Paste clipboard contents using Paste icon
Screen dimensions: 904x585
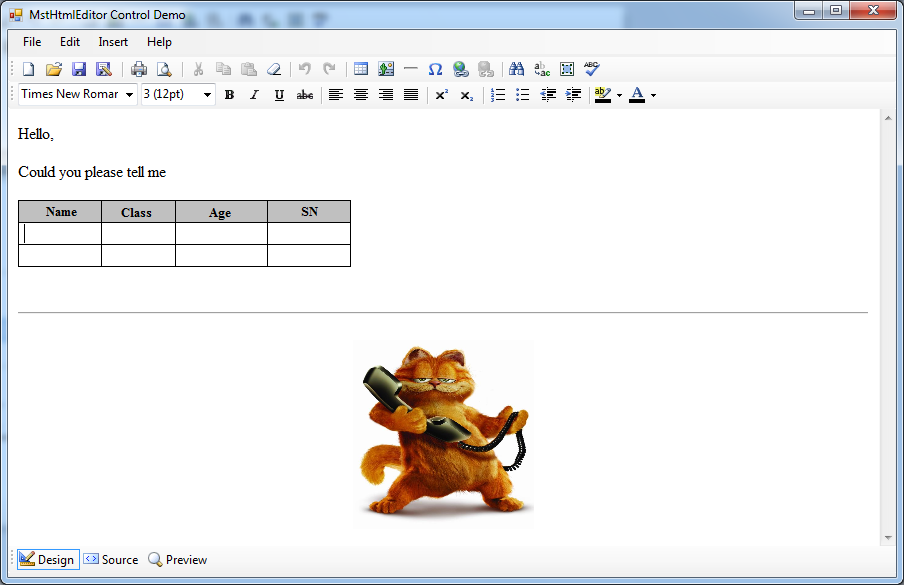(248, 69)
